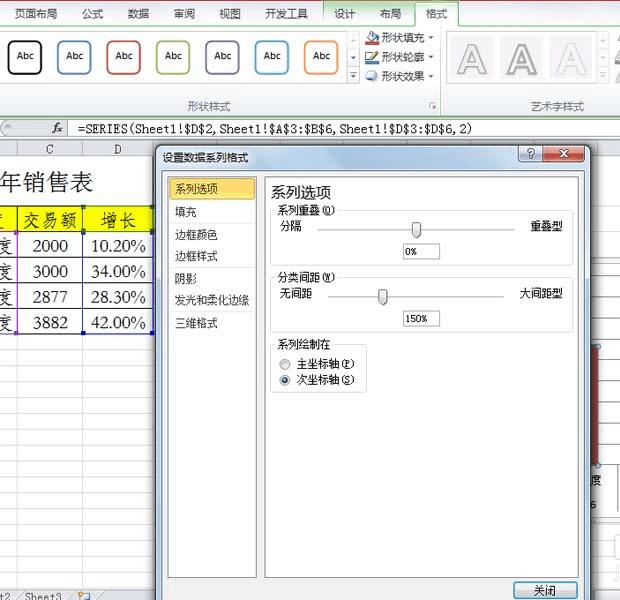This screenshot has width=620, height=600.
Task: Open shape styles dialog launcher
Action: click(433, 106)
